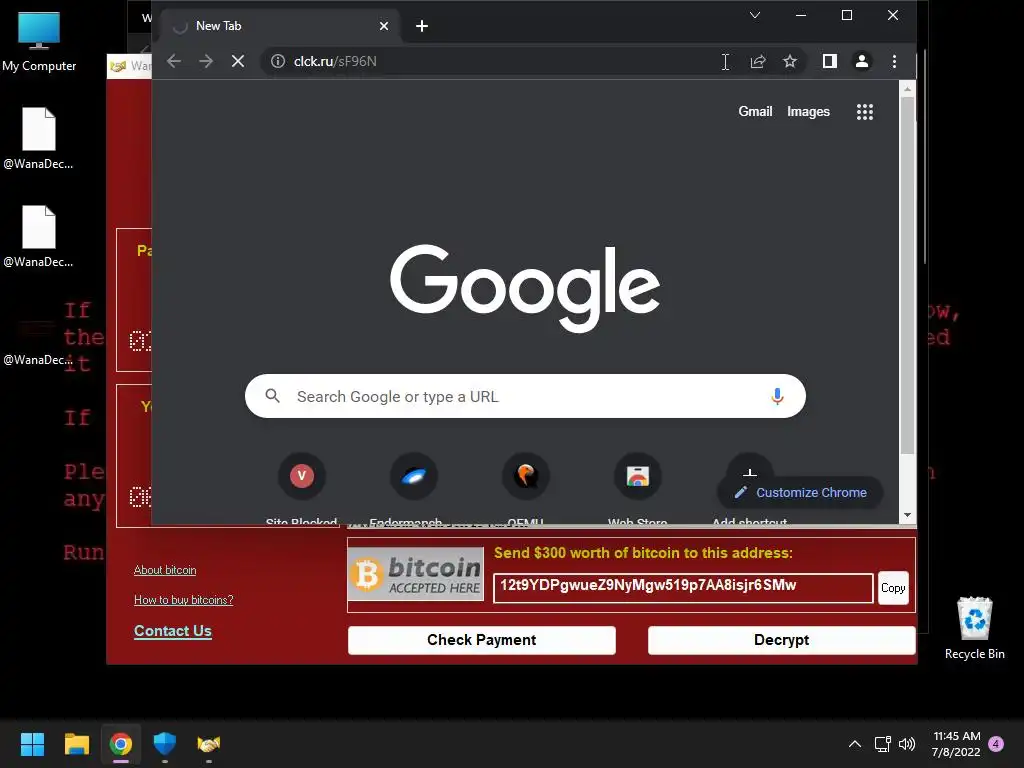Open Google Images link
1024x768 pixels.
tap(808, 112)
